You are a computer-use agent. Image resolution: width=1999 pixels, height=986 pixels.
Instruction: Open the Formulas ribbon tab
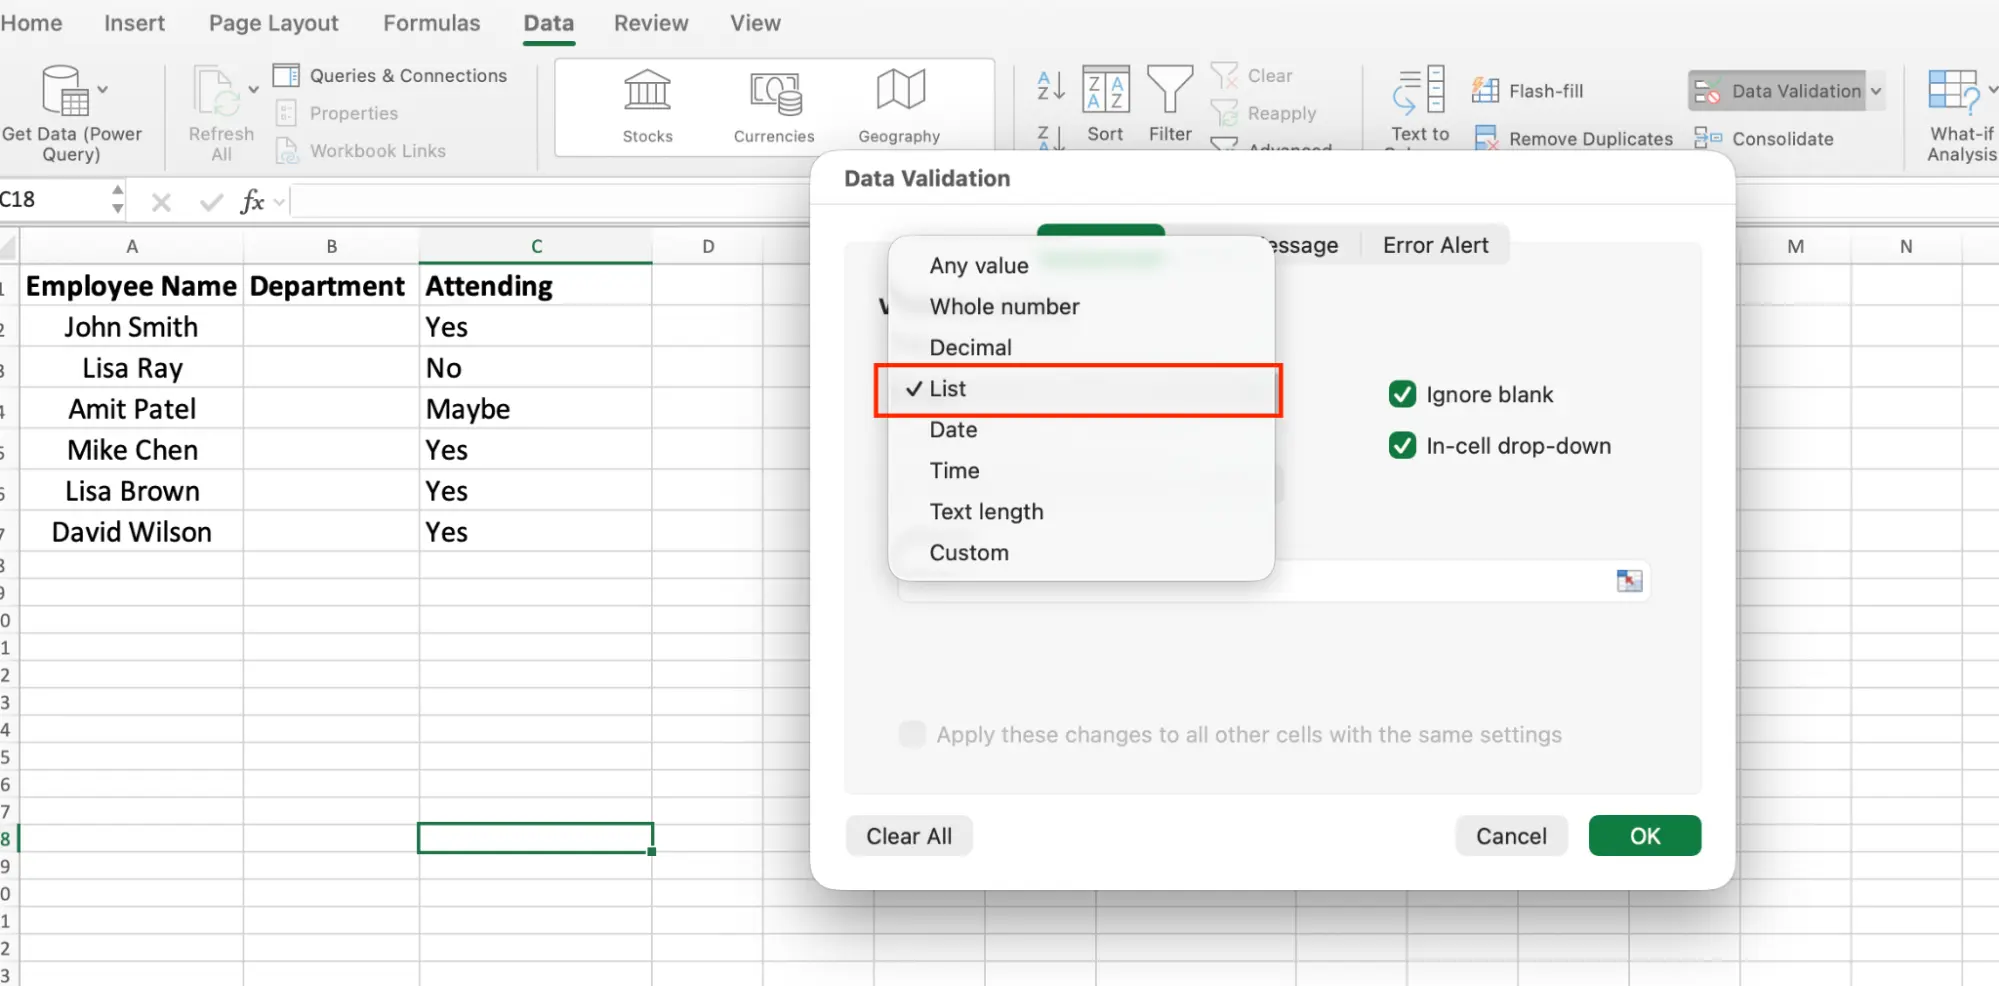[x=431, y=22]
